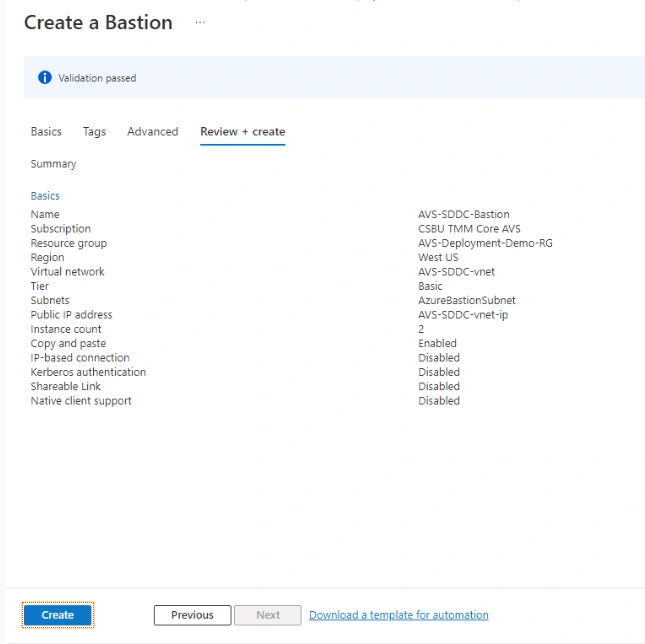645x644 pixels.
Task: Click the Subnets label
Action: pyautogui.click(x=50, y=301)
